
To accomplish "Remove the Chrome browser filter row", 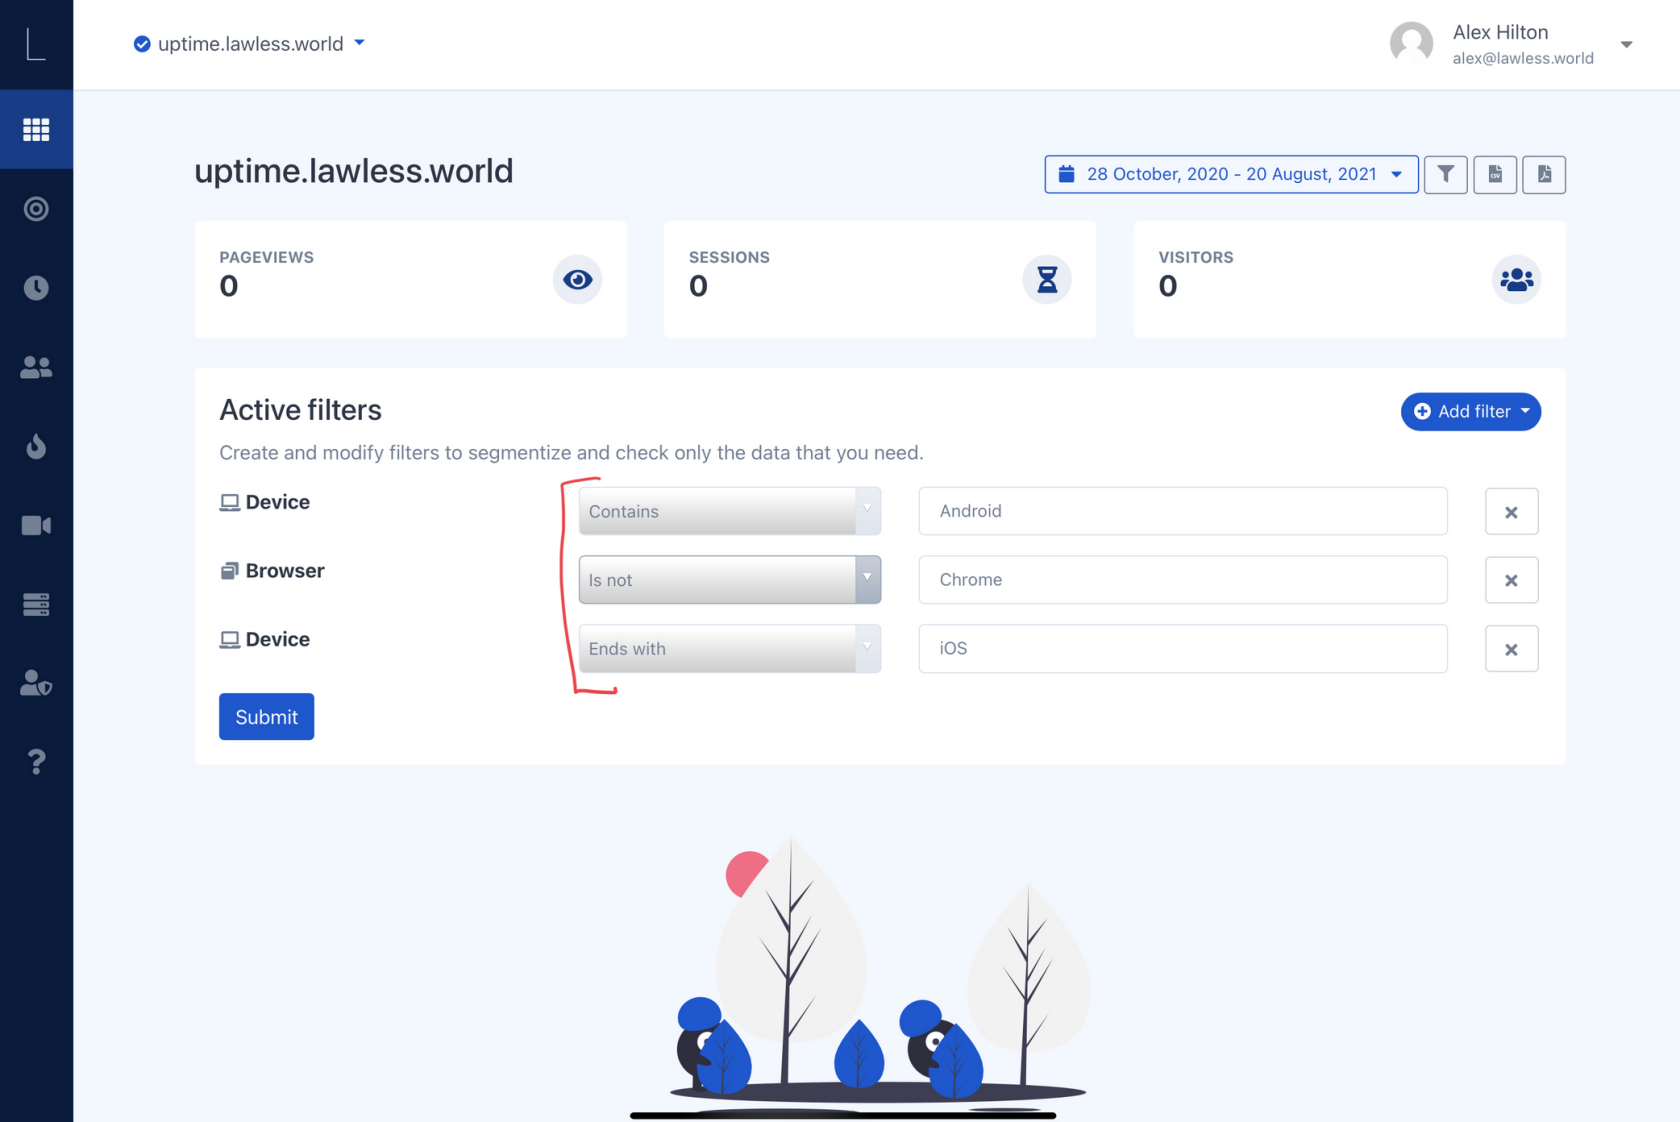I will pos(1511,580).
